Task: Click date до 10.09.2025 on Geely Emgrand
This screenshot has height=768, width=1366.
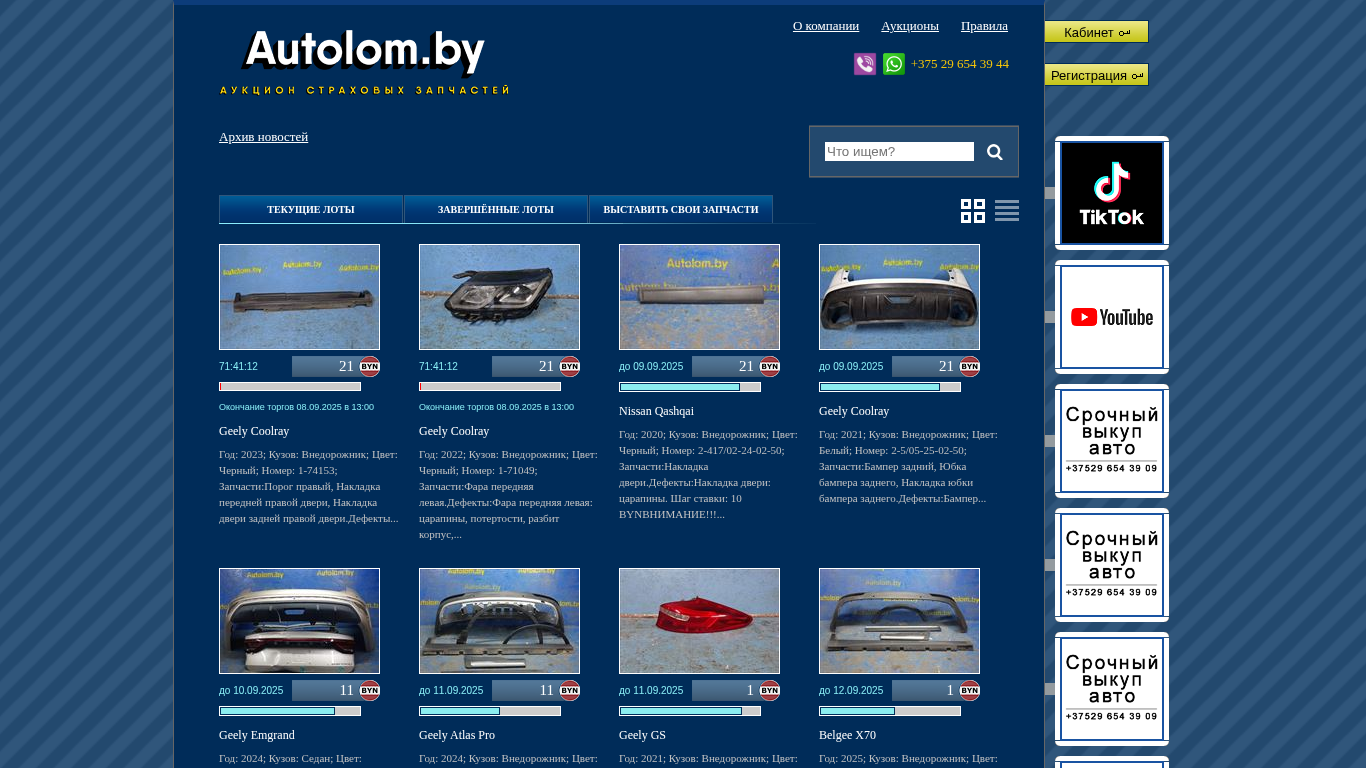Action: point(251,691)
